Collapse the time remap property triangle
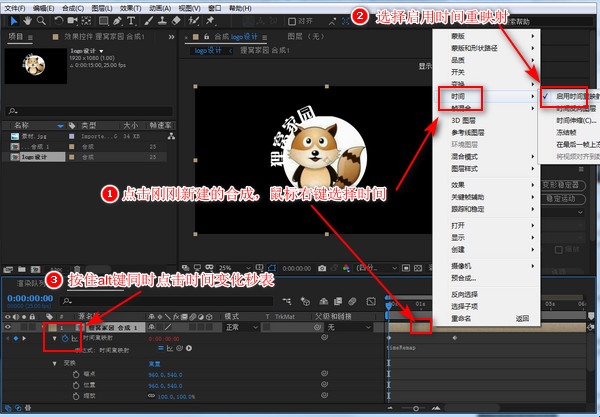Viewport: 600px width, 417px height. (54, 338)
